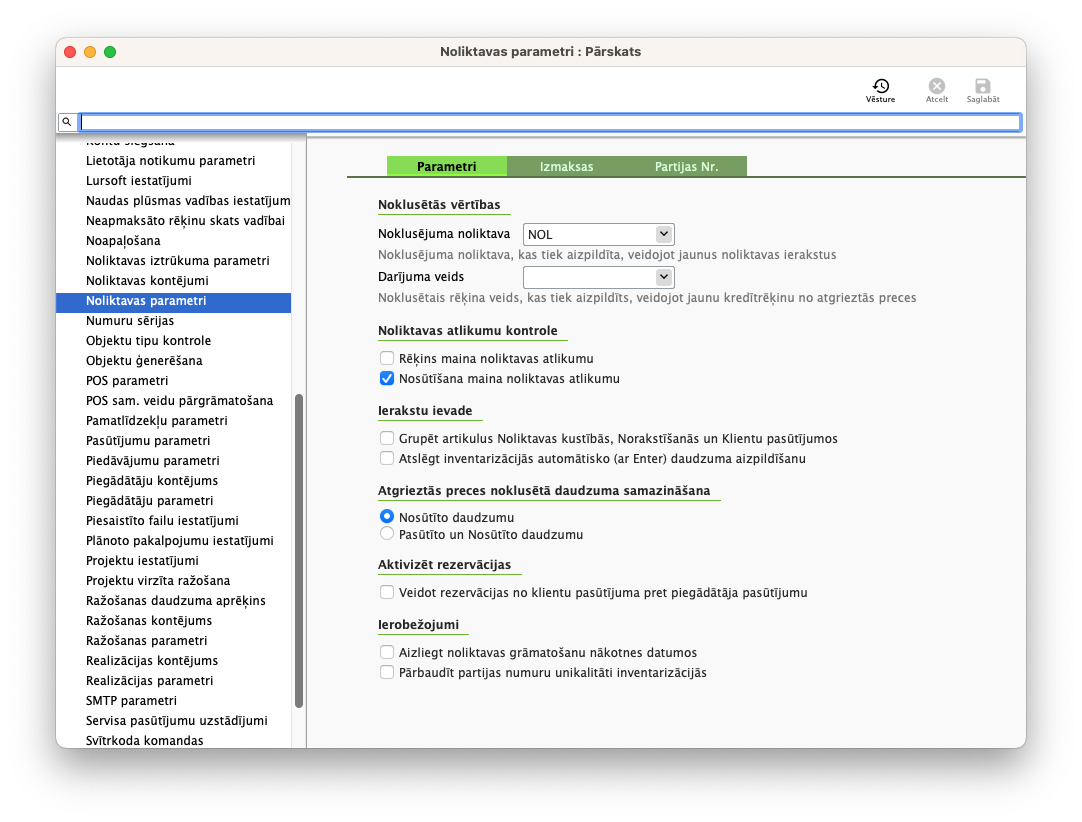Switch to the Parametri tab
Image resolution: width=1082 pixels, height=822 pixels.
point(446,166)
